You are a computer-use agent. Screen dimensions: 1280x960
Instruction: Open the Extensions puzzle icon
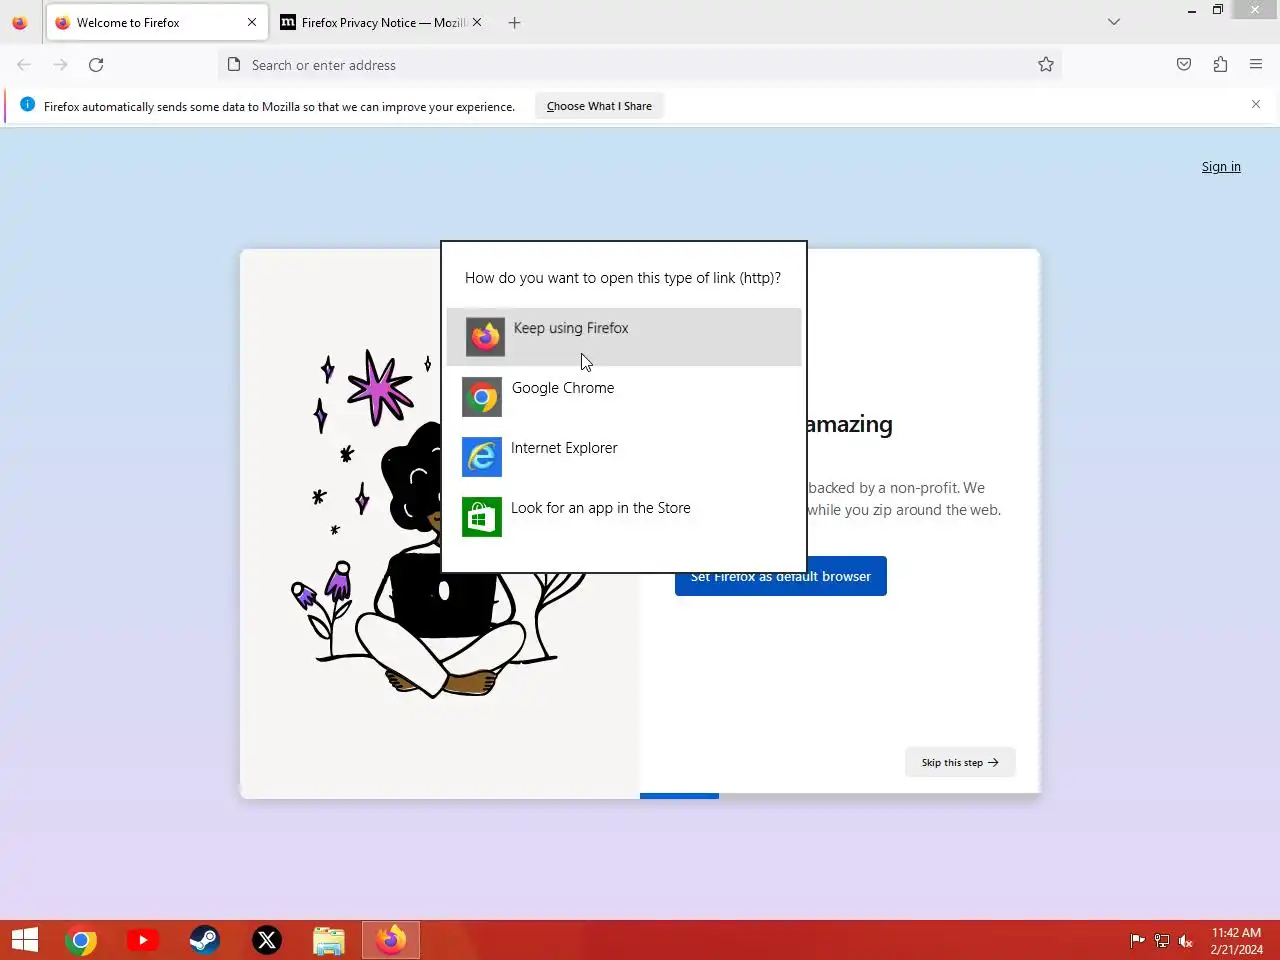point(1220,65)
